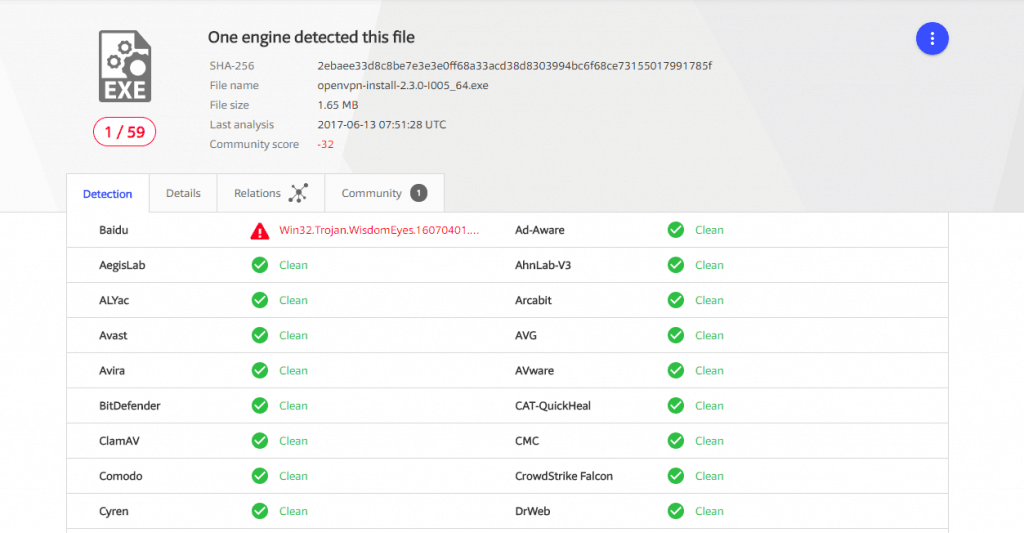The height and width of the screenshot is (533, 1024).
Task: Click the Win32.Trojan.WisdomEyes detection name
Action: (x=379, y=230)
